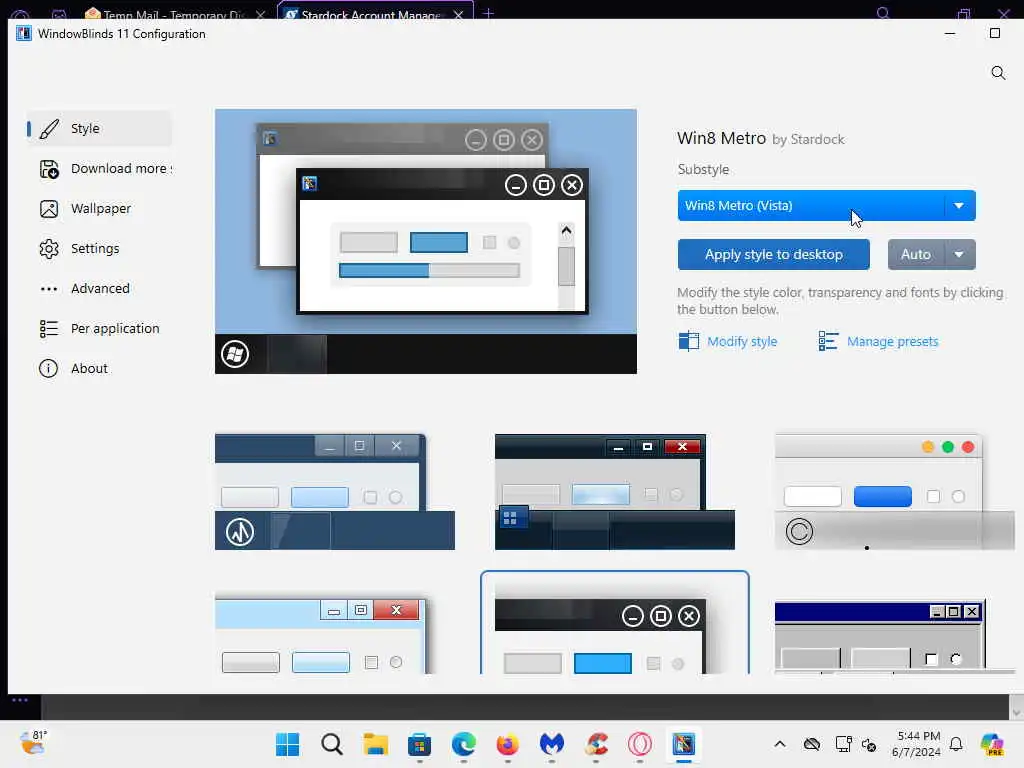Open Microsoft Store from taskbar
Screen dimensions: 1024x768
coord(419,744)
